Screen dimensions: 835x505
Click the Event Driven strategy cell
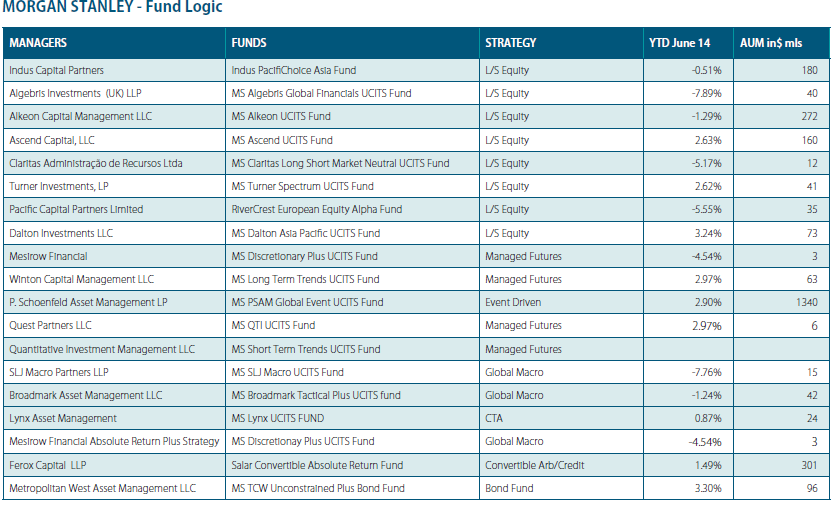click(x=512, y=302)
